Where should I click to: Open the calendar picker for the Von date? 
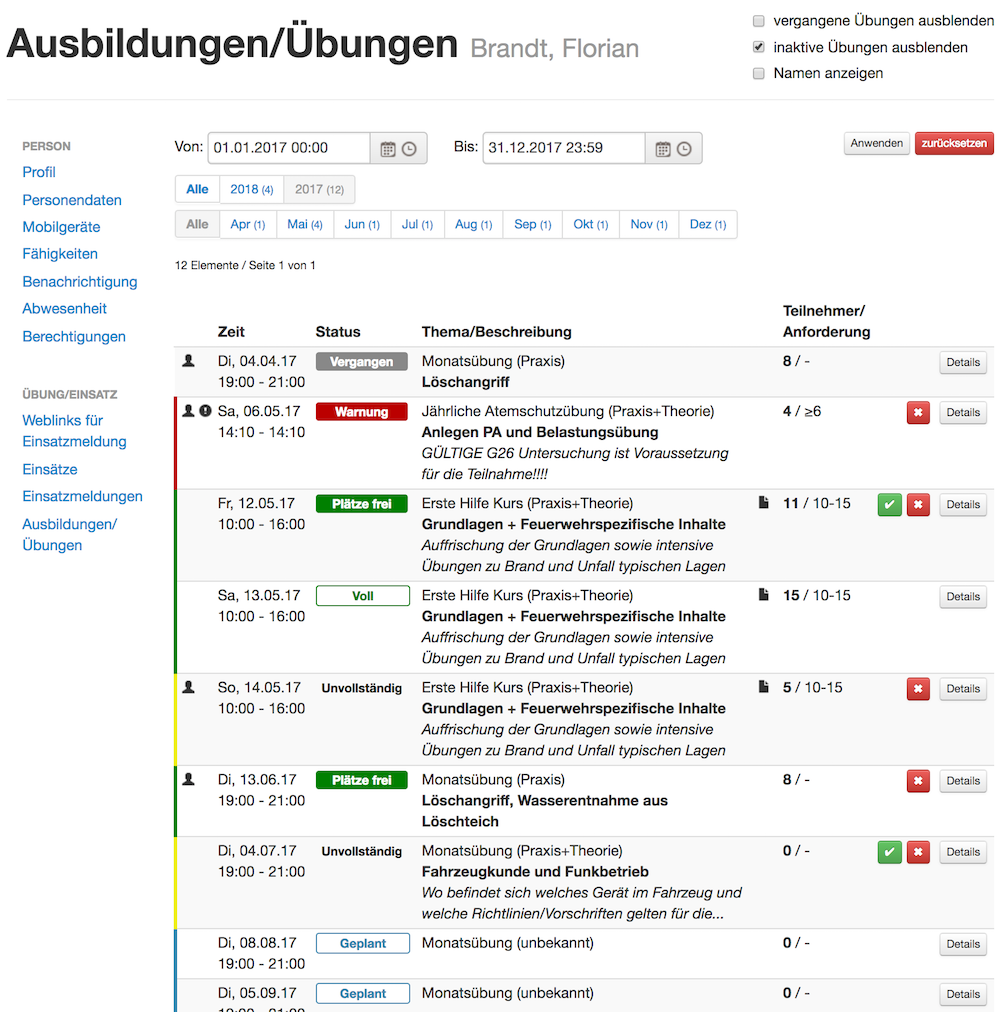[388, 149]
